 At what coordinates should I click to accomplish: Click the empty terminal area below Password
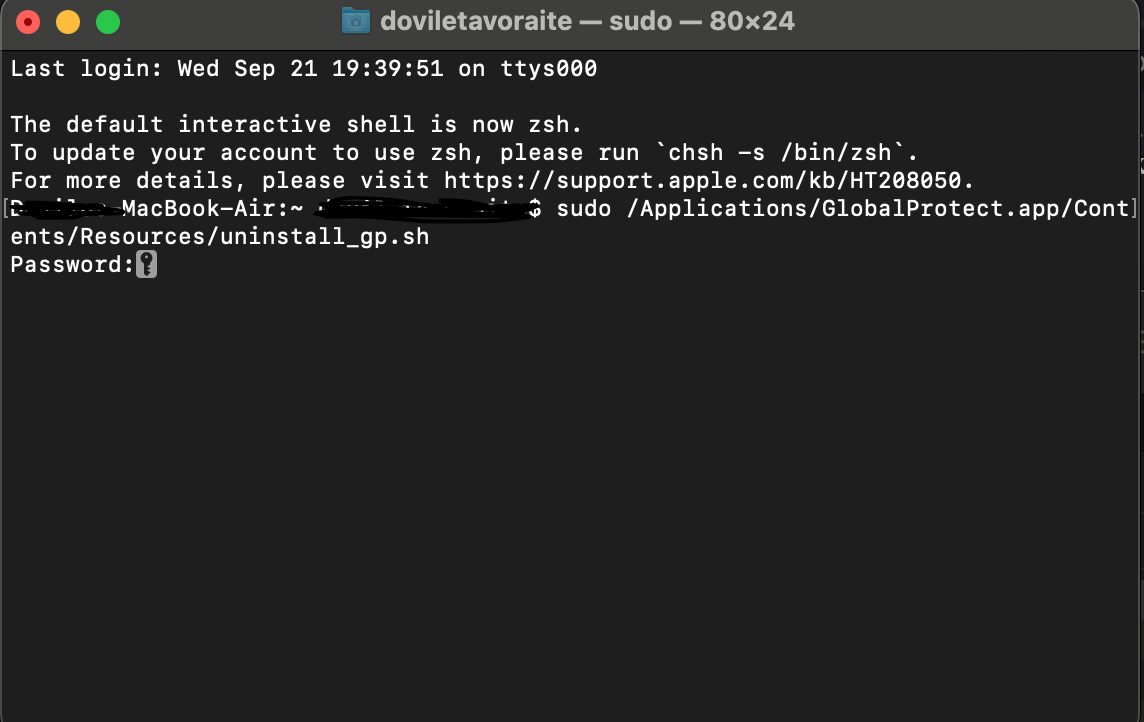pos(569,496)
